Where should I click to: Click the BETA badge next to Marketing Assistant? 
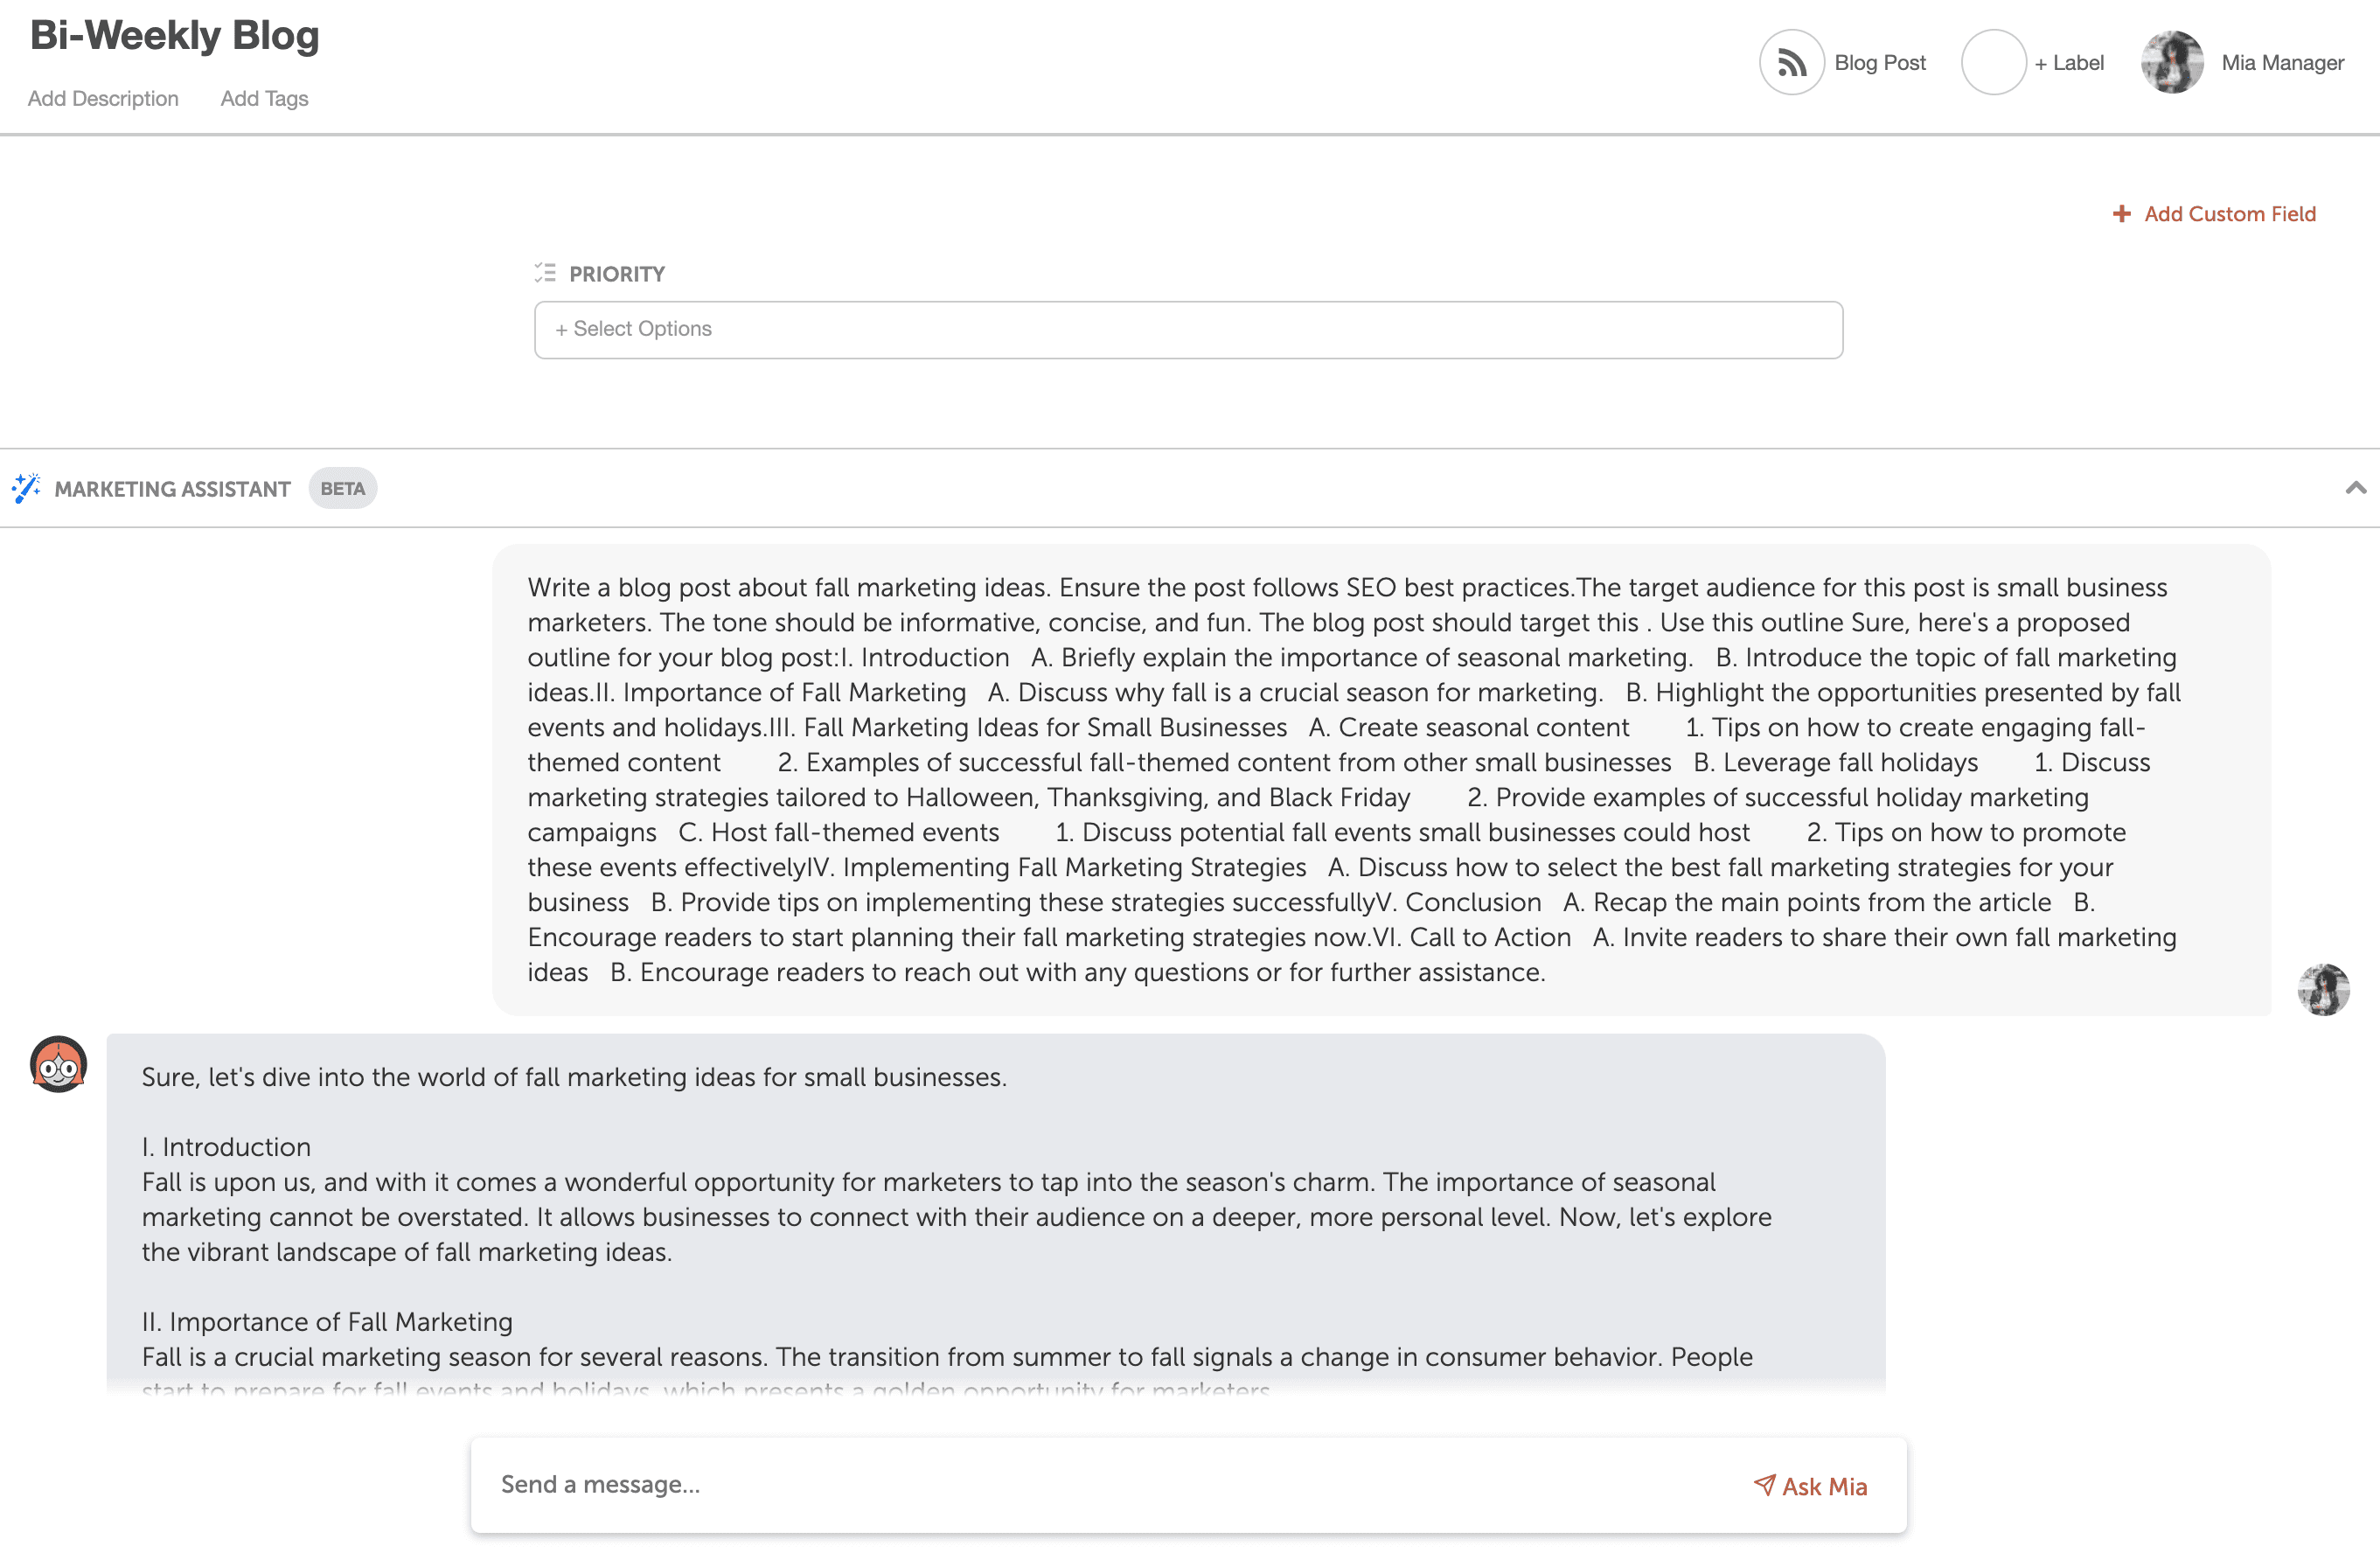[x=342, y=488]
